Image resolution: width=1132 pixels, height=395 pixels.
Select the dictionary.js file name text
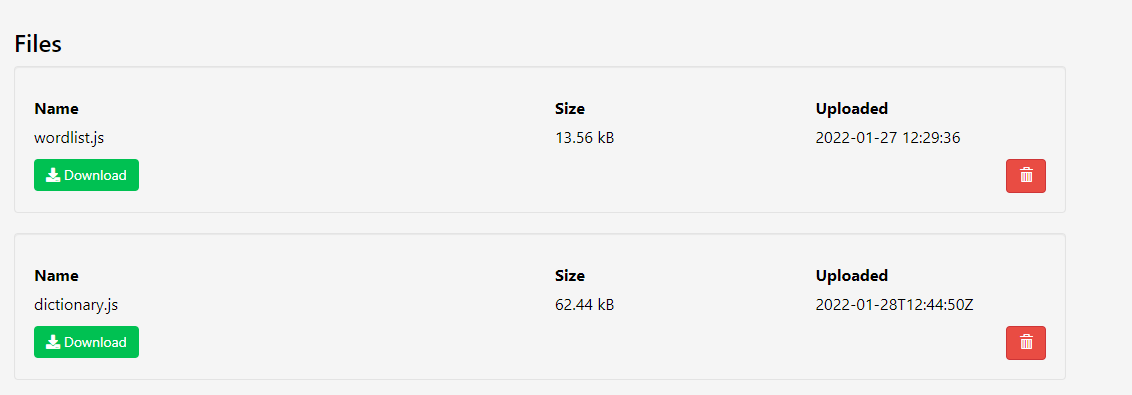pyautogui.click(x=76, y=305)
